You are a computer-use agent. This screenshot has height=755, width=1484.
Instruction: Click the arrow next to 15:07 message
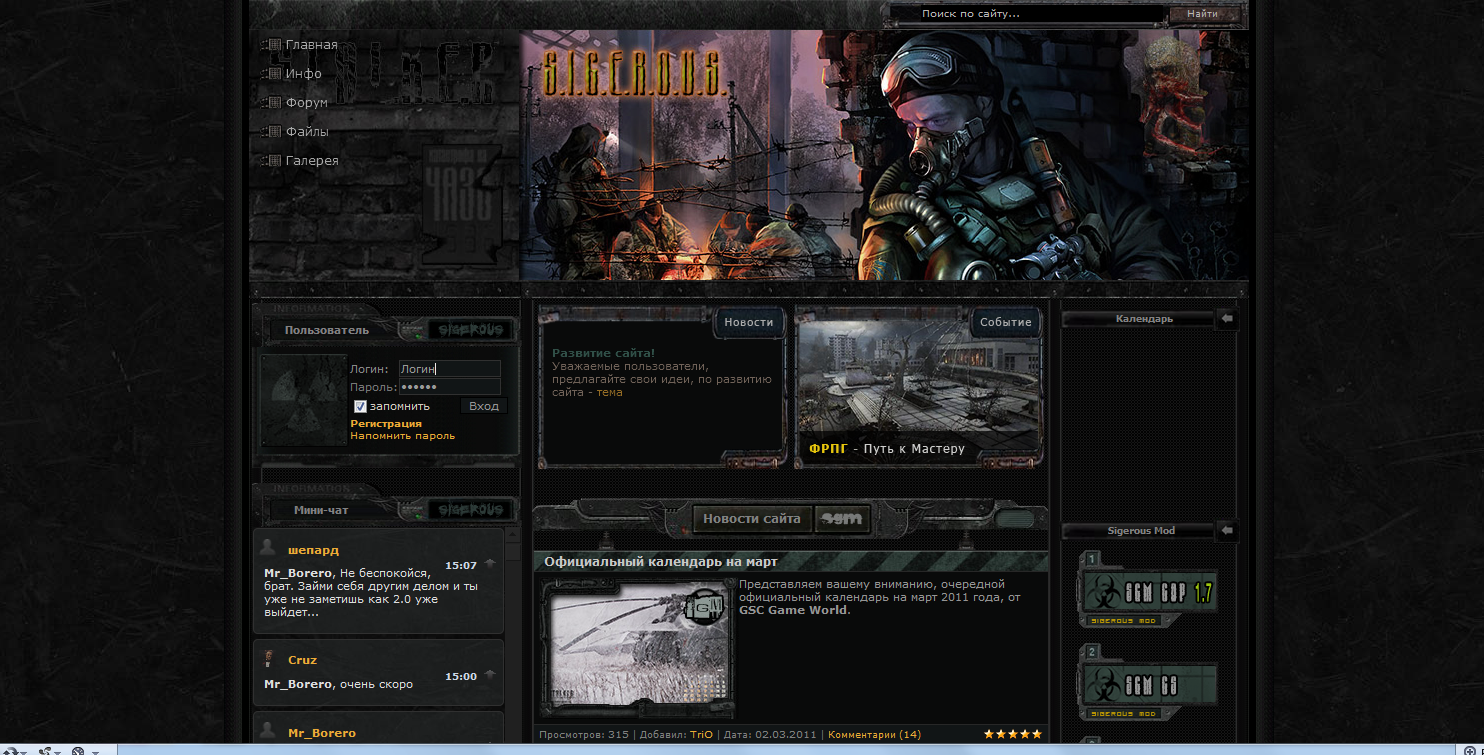click(490, 564)
